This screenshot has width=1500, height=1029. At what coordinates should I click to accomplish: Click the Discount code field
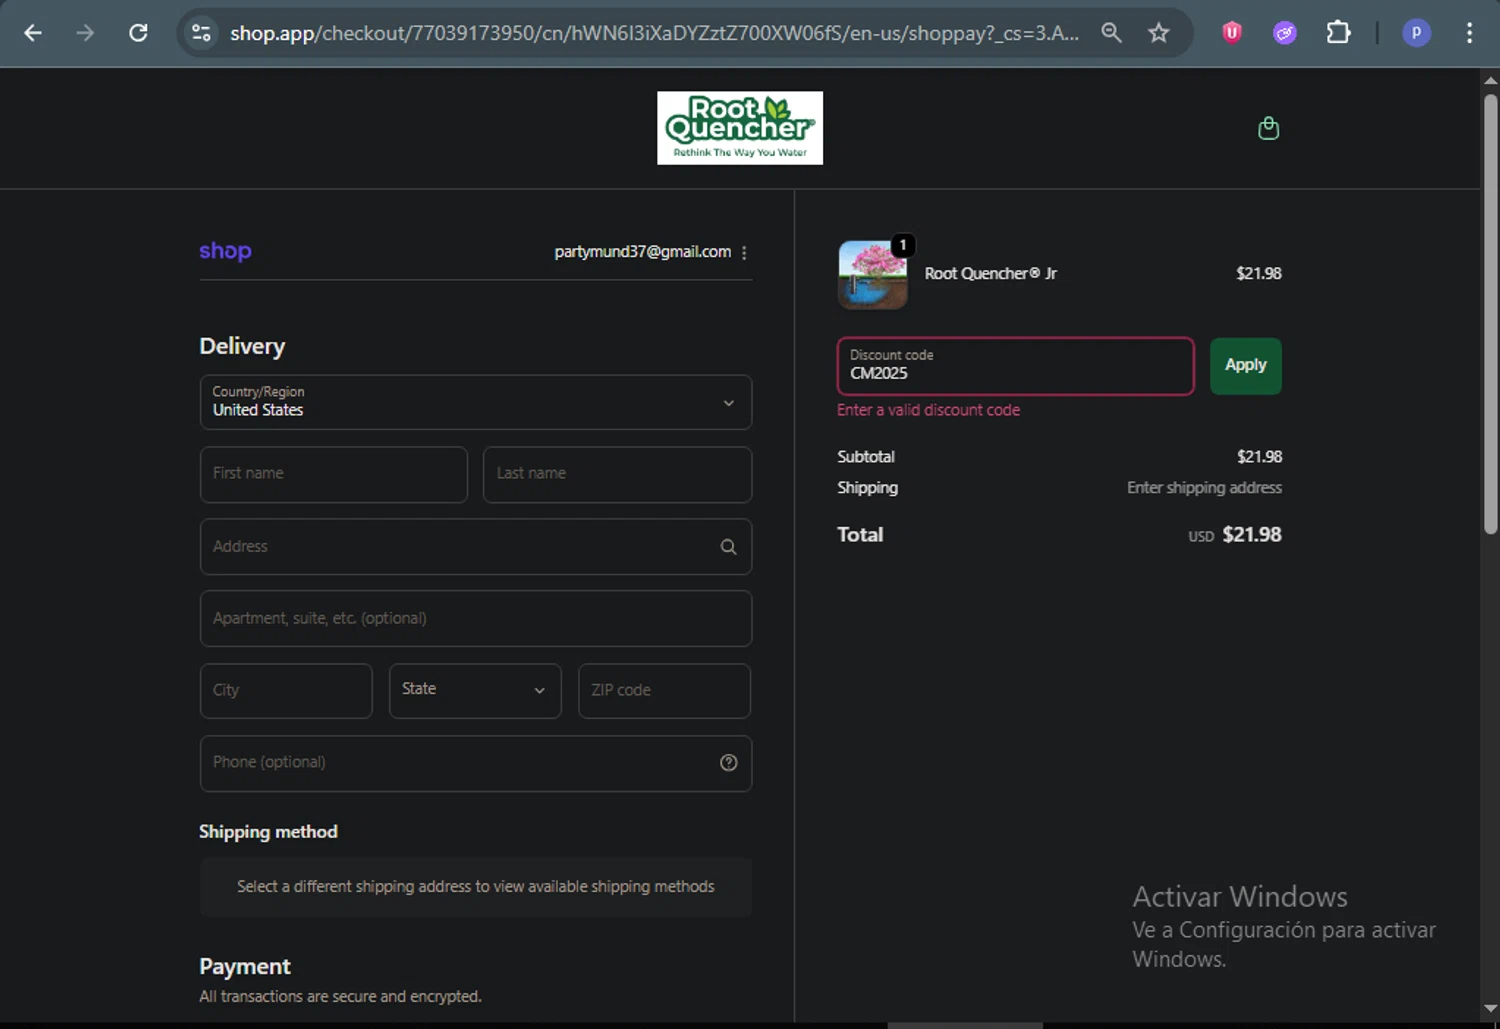point(1016,366)
